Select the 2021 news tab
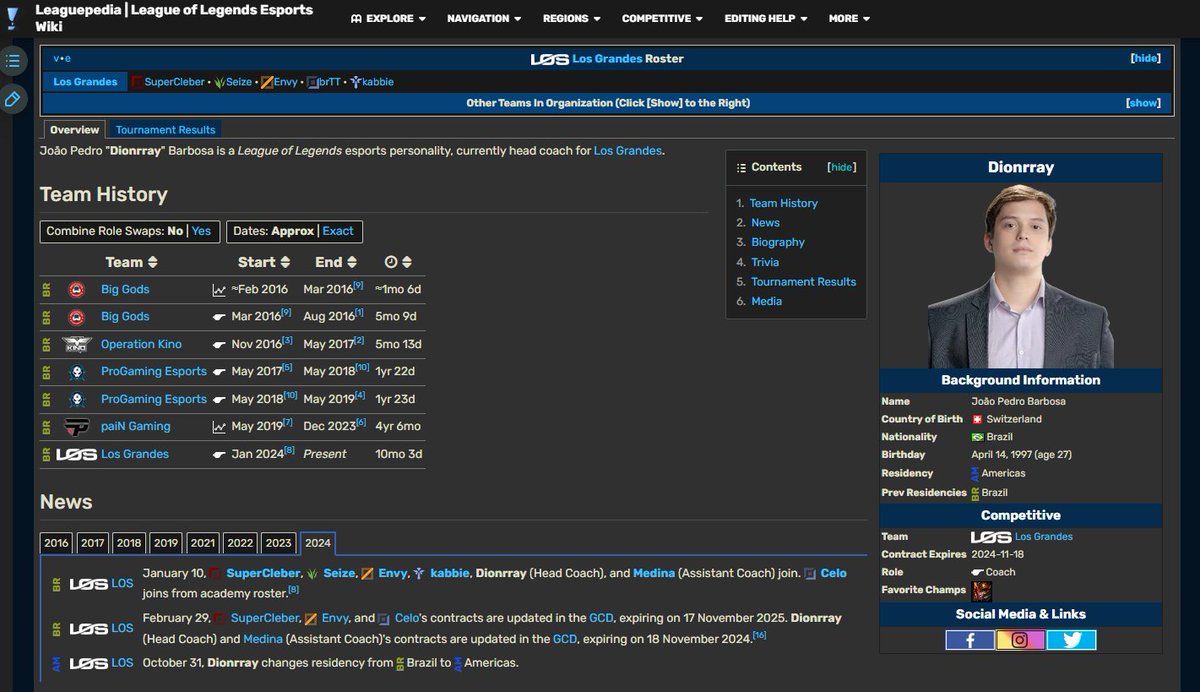This screenshot has height=692, width=1200. click(203, 543)
